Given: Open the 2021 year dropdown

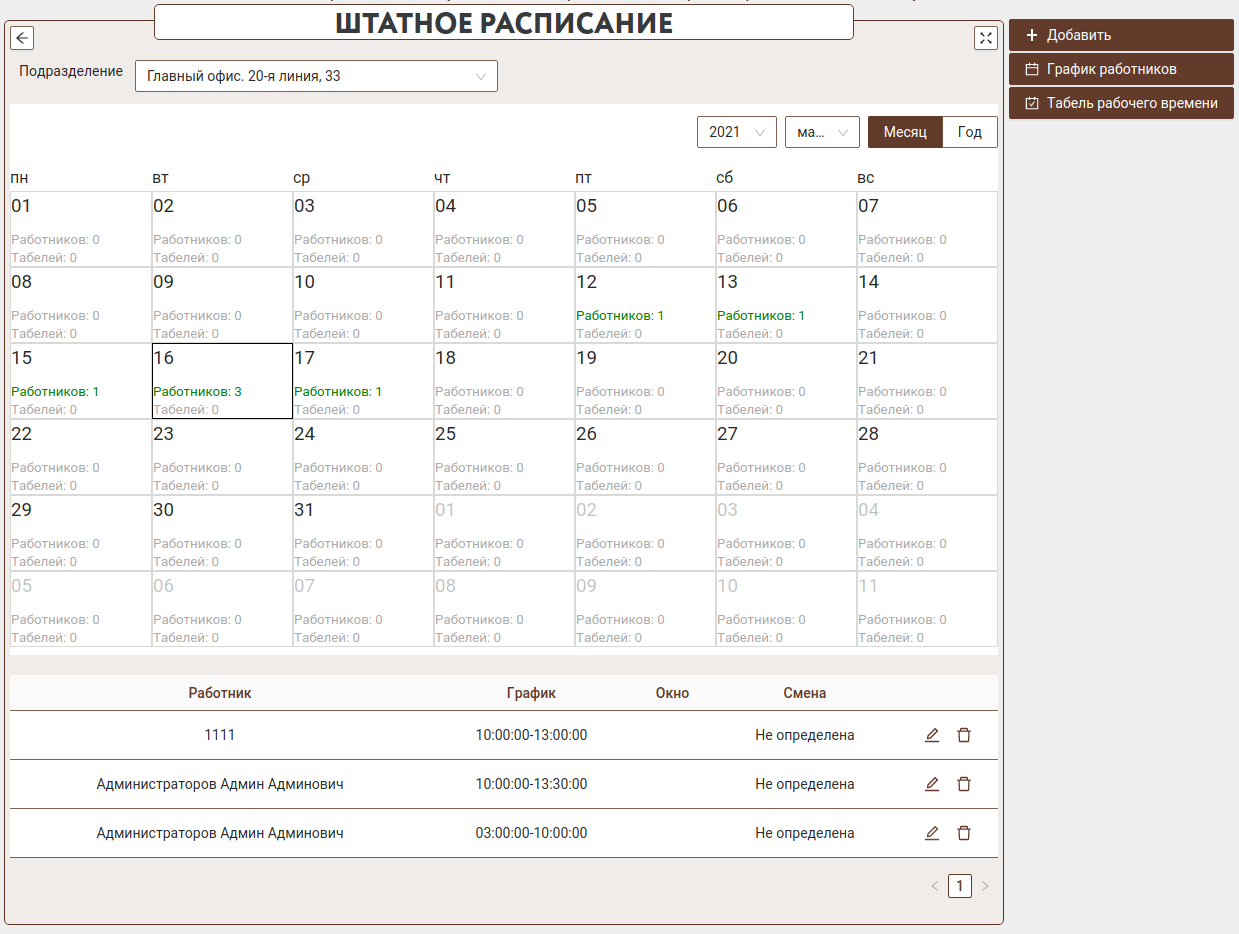Looking at the screenshot, I should tap(736, 132).
